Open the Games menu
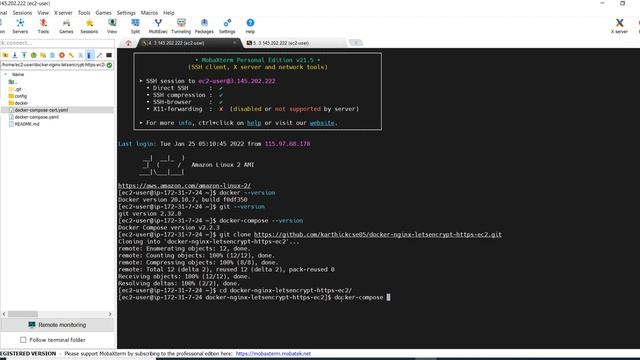This screenshot has width=640, height=360. [x=103, y=13]
